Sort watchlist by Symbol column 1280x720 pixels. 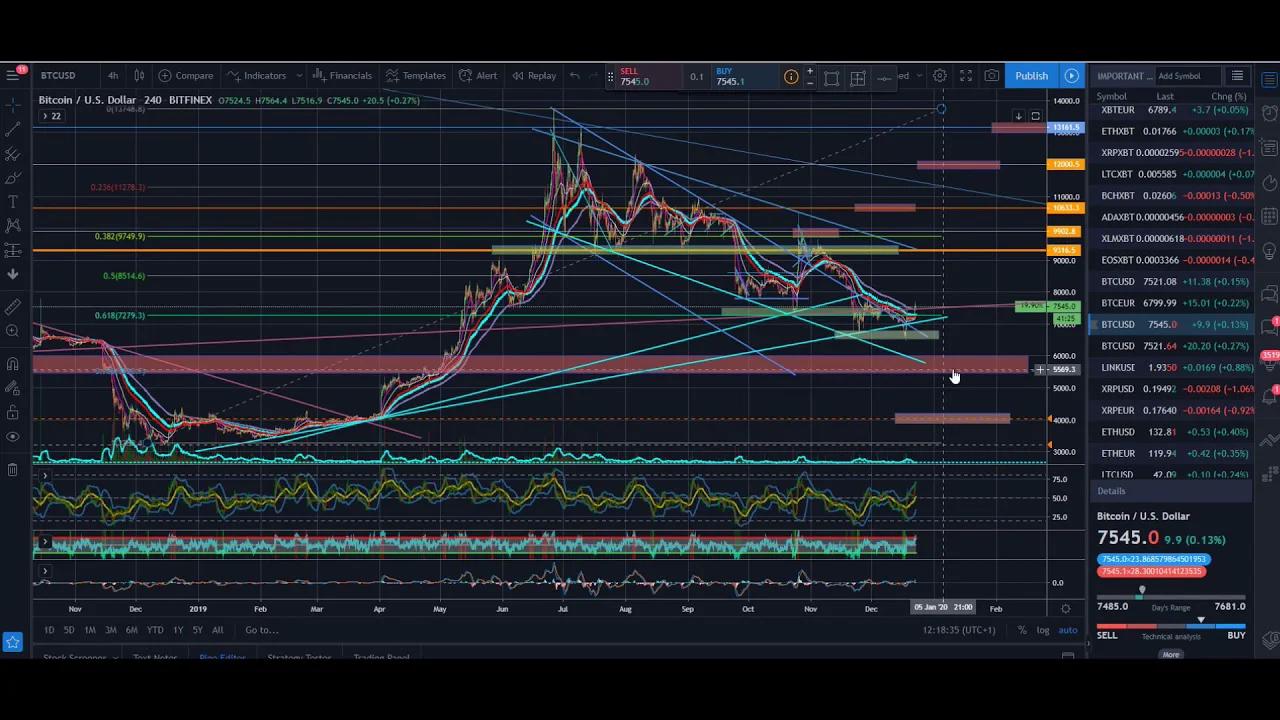click(1112, 96)
